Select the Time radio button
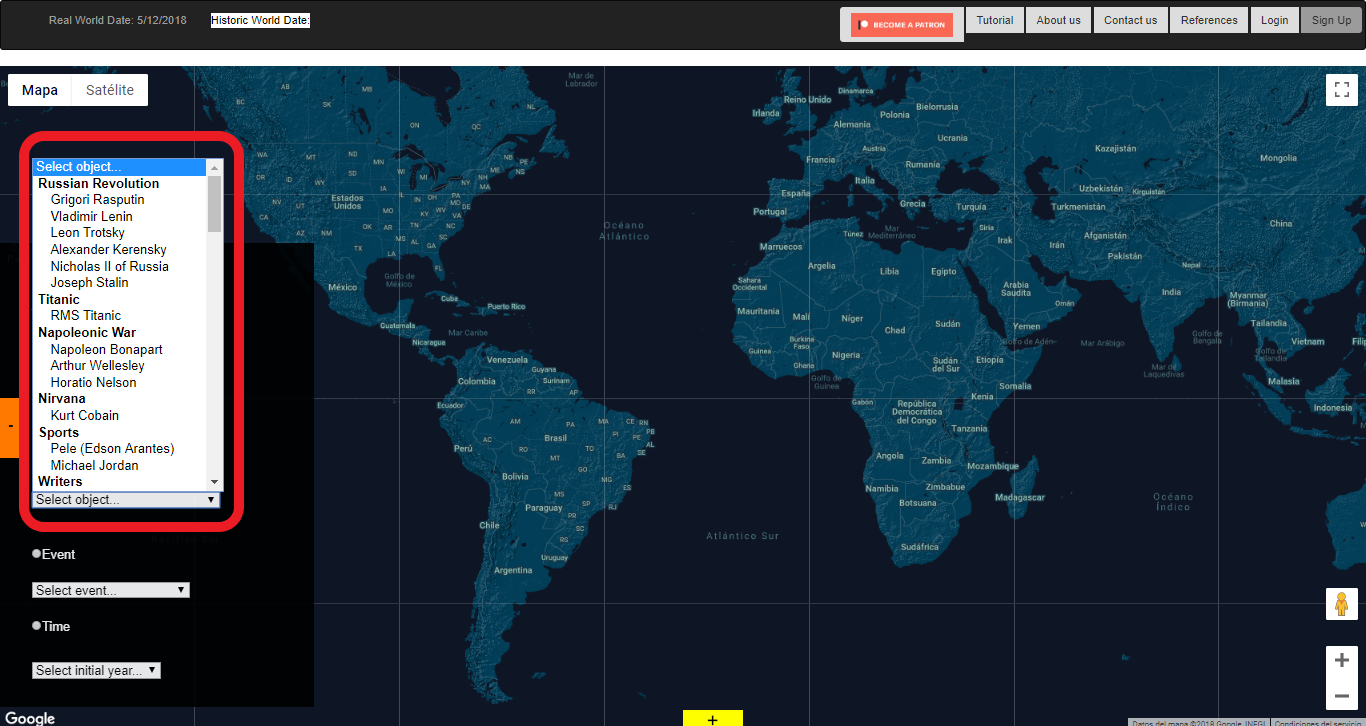1366x726 pixels. [x=37, y=626]
